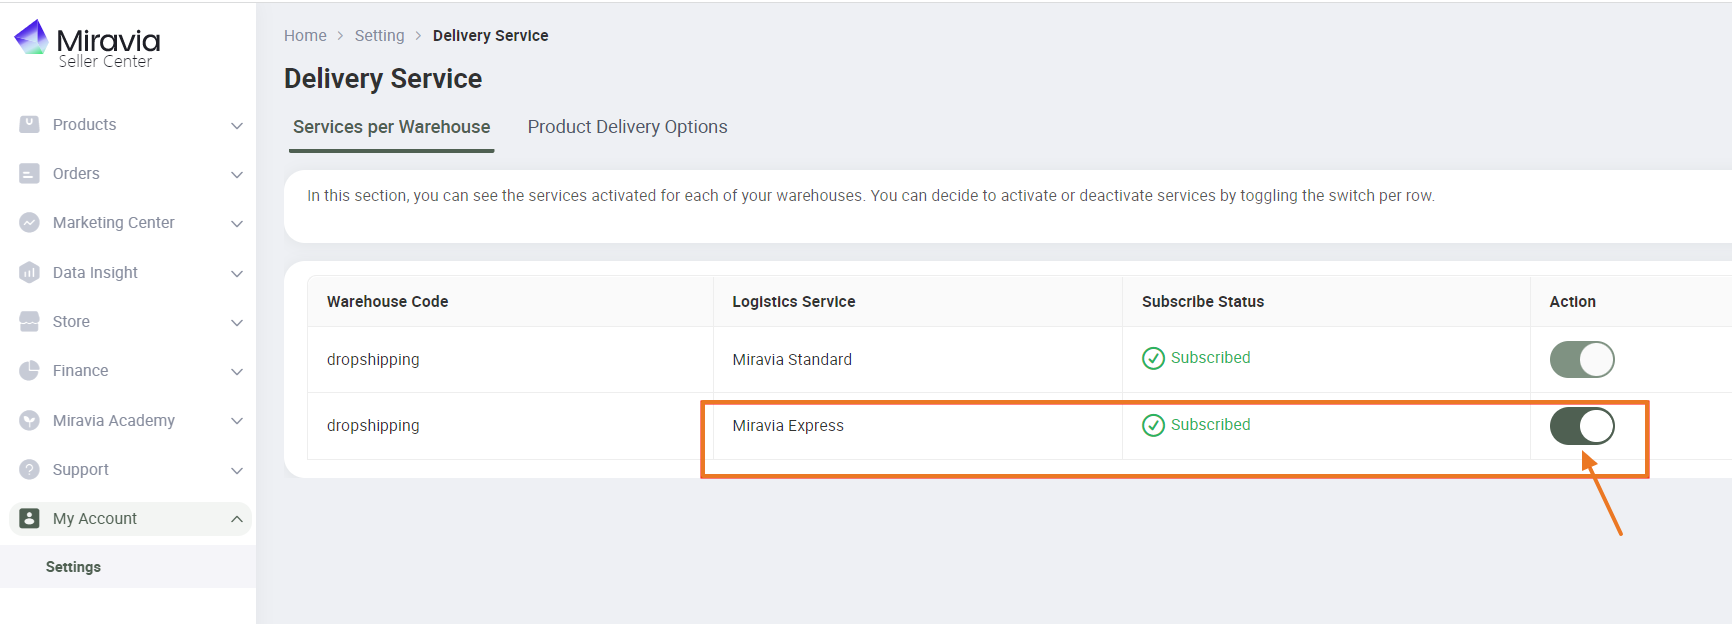Expand the Products menu
1732x624 pixels.
[x=237, y=124]
